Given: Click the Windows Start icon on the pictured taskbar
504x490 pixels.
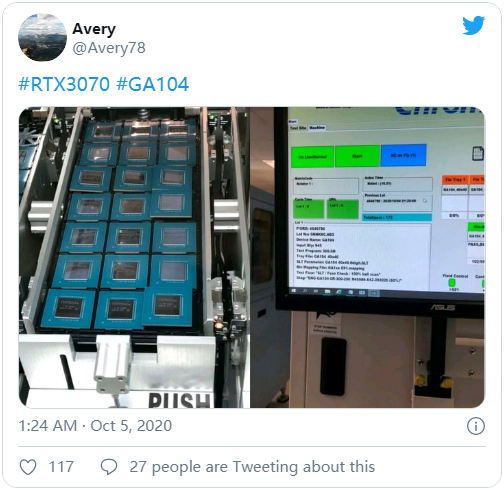Looking at the screenshot, I should (294, 291).
